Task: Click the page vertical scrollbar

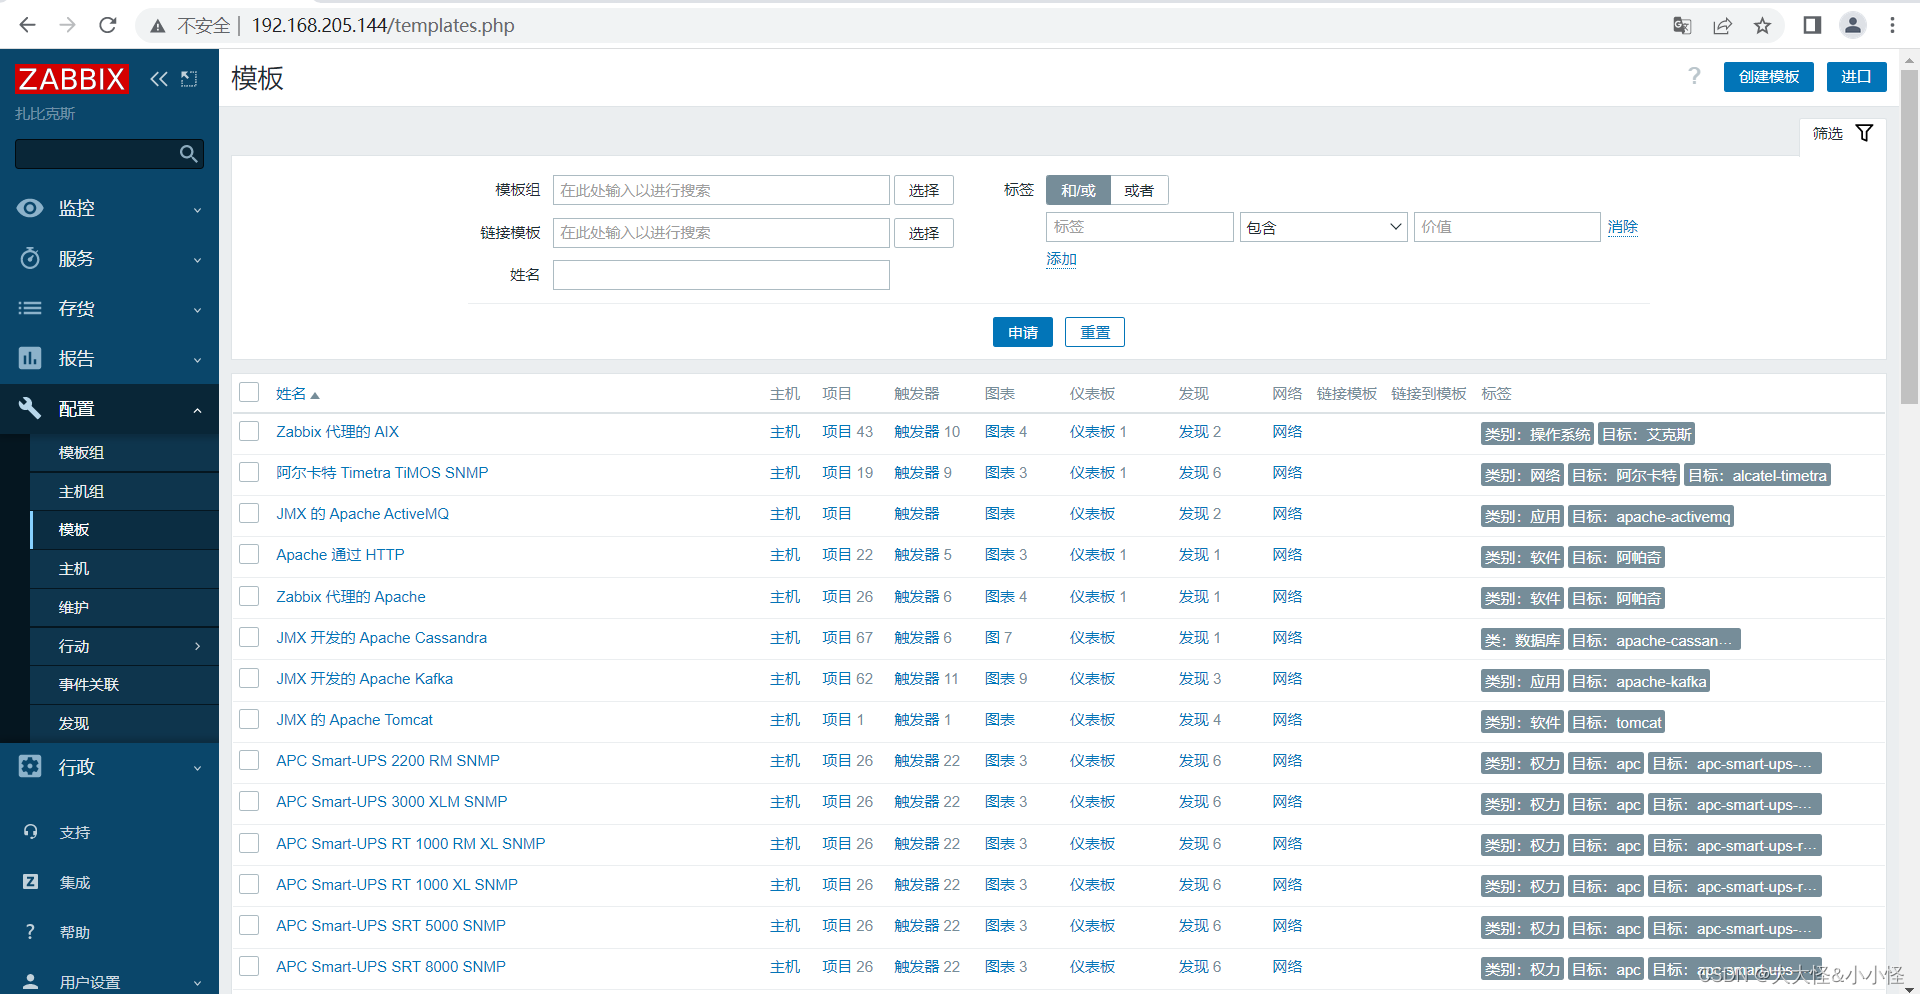Action: 1909,237
